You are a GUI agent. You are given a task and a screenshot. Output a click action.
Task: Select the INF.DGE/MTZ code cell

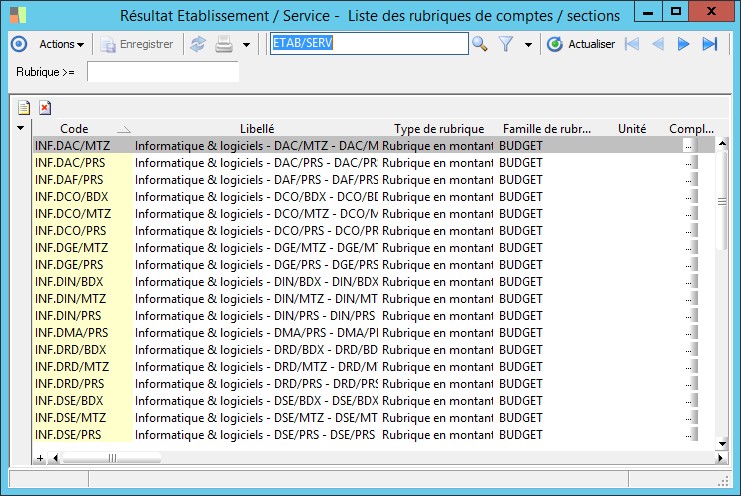(x=83, y=248)
